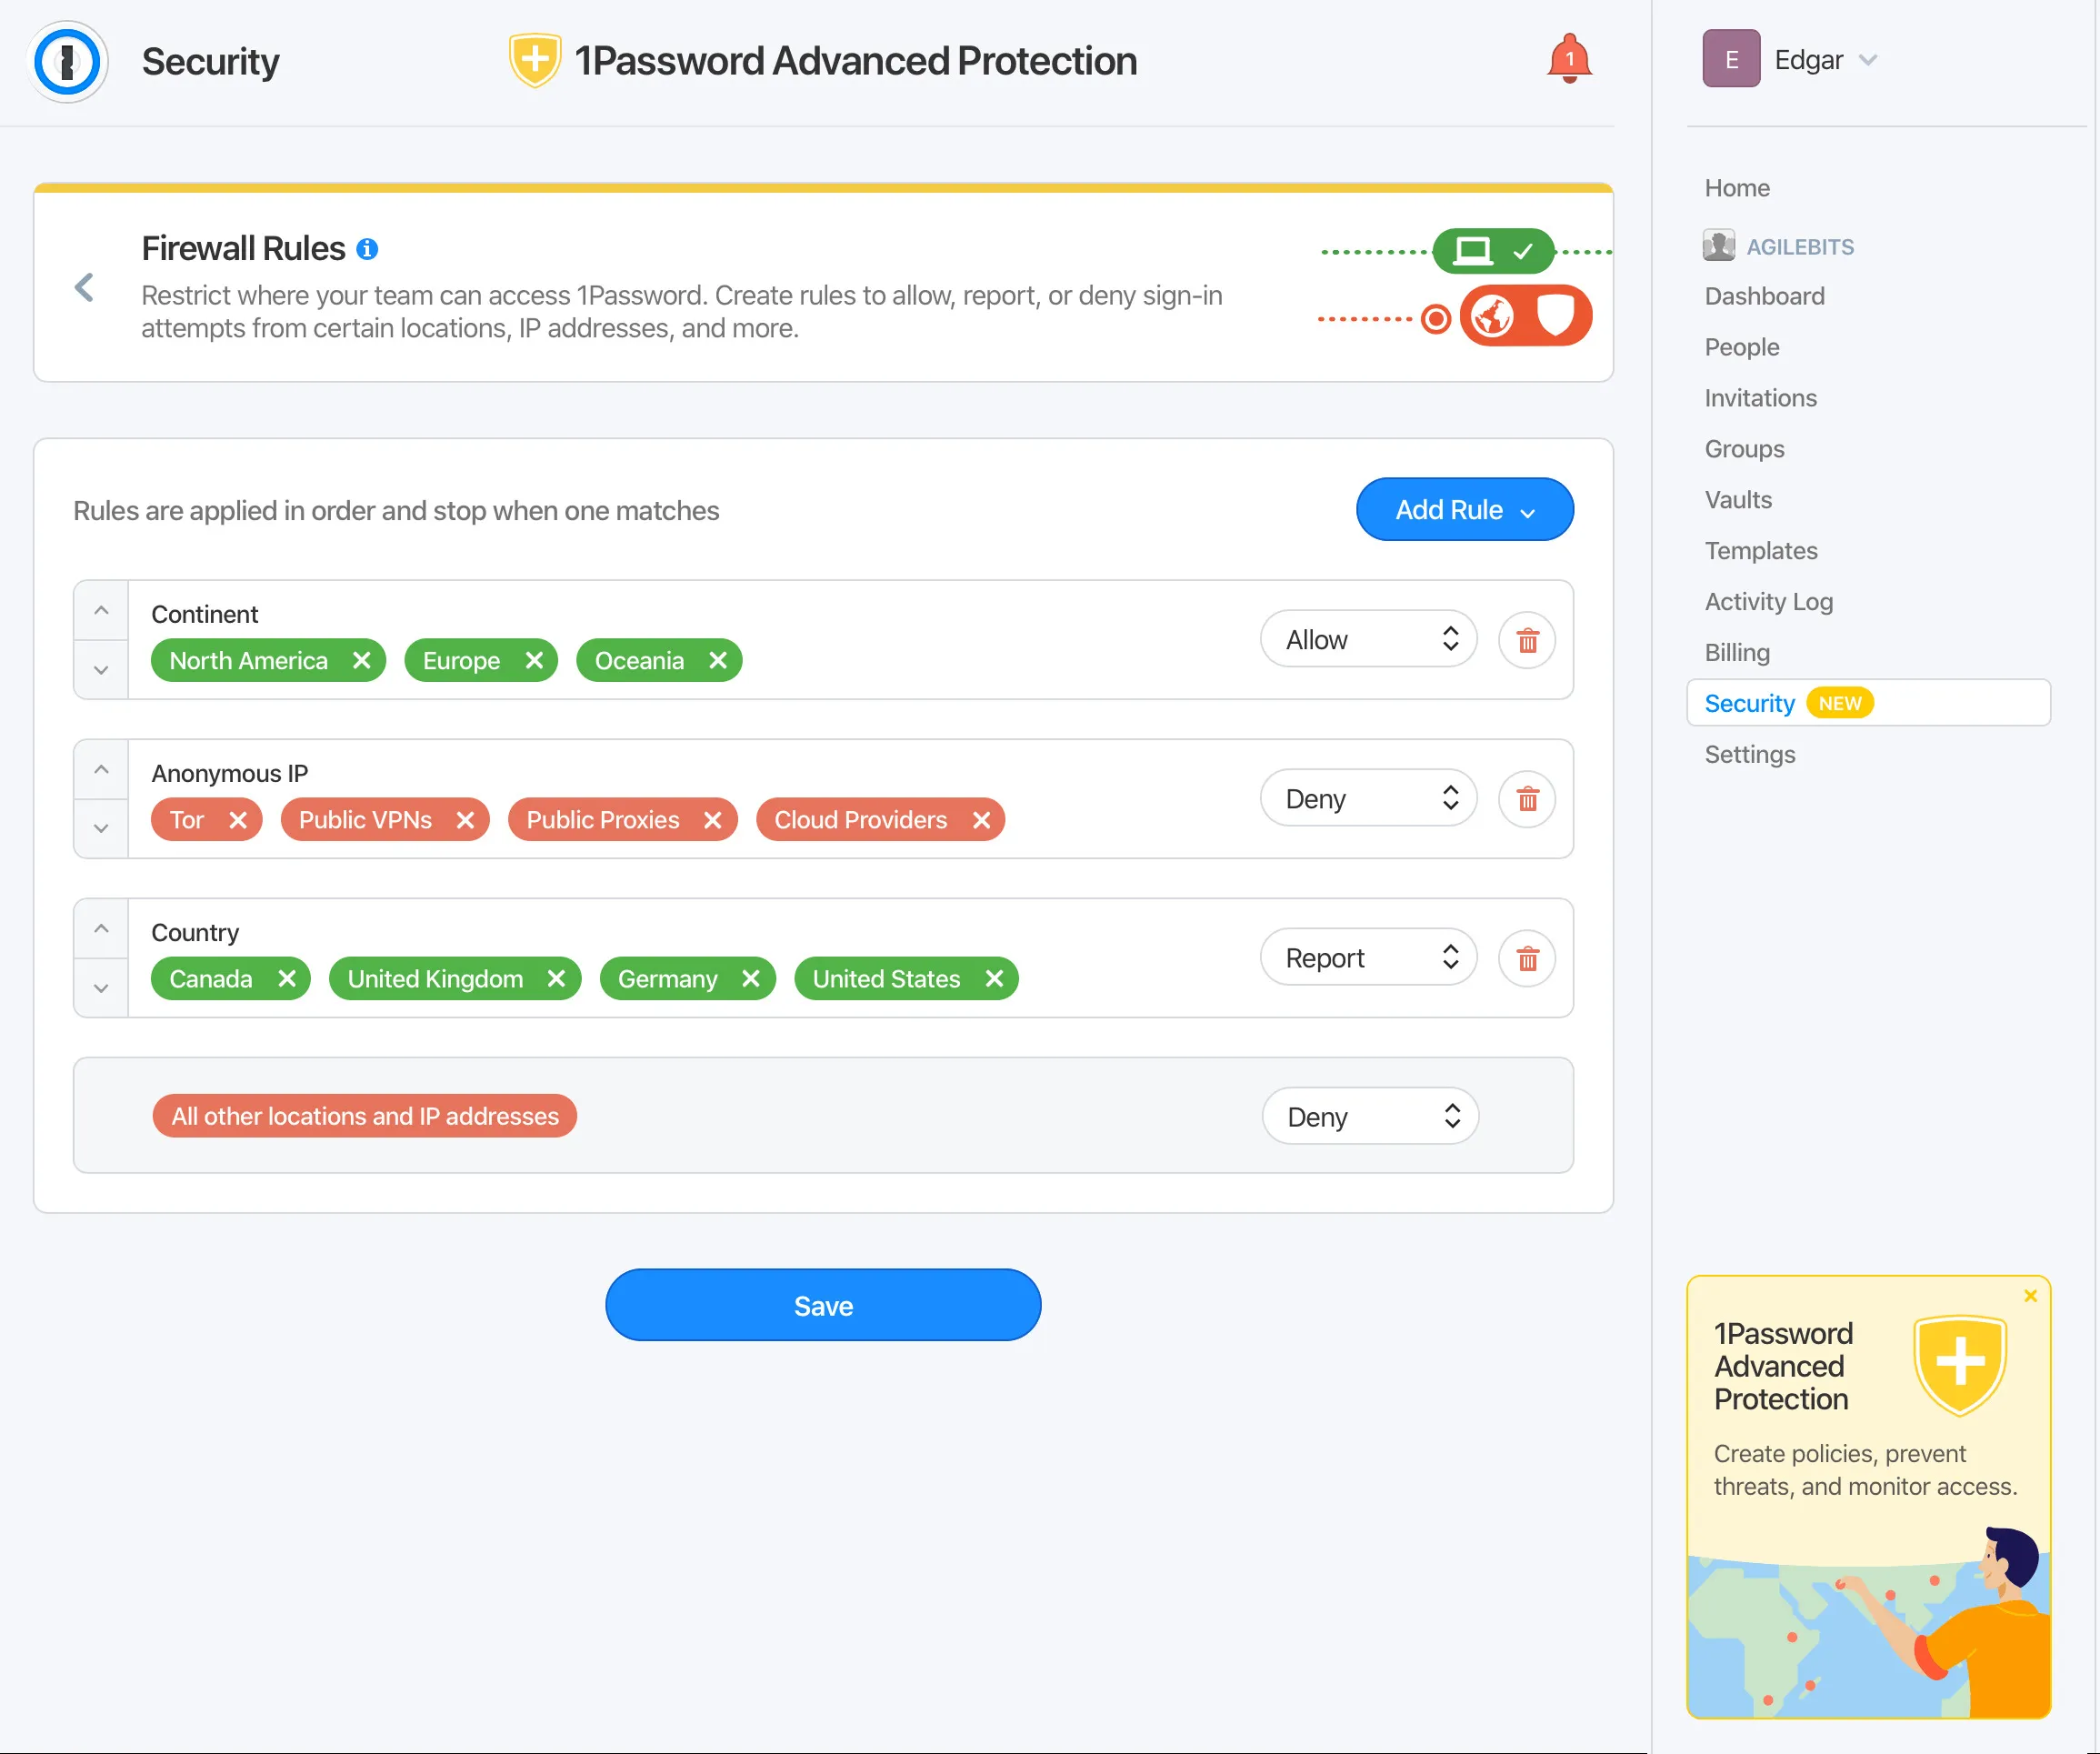Go to Home in the sidebar
The height and width of the screenshot is (1754, 2100).
tap(1737, 188)
